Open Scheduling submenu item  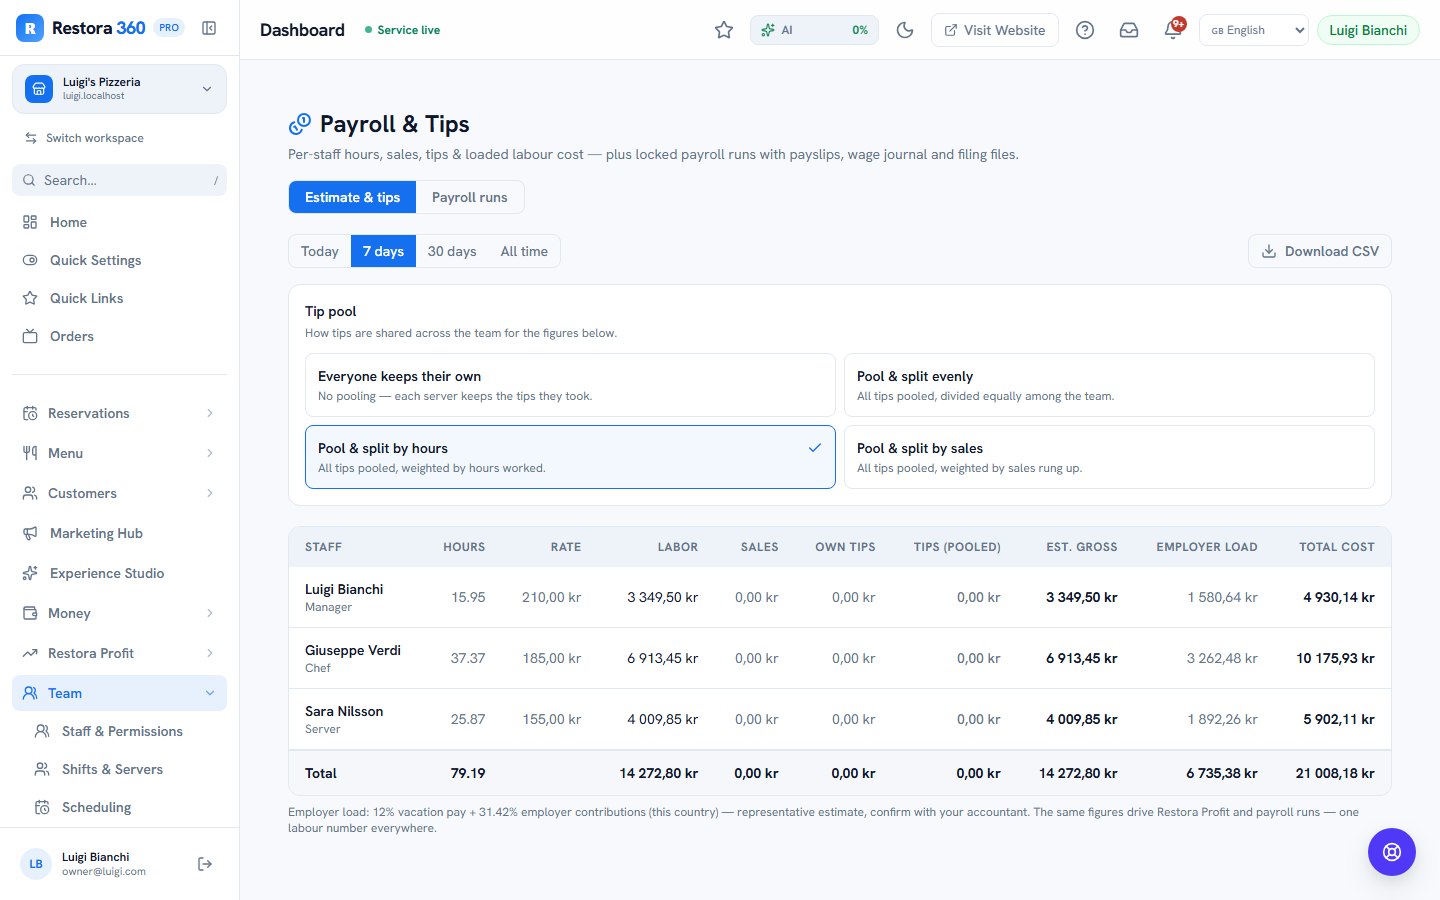pyautogui.click(x=125, y=807)
